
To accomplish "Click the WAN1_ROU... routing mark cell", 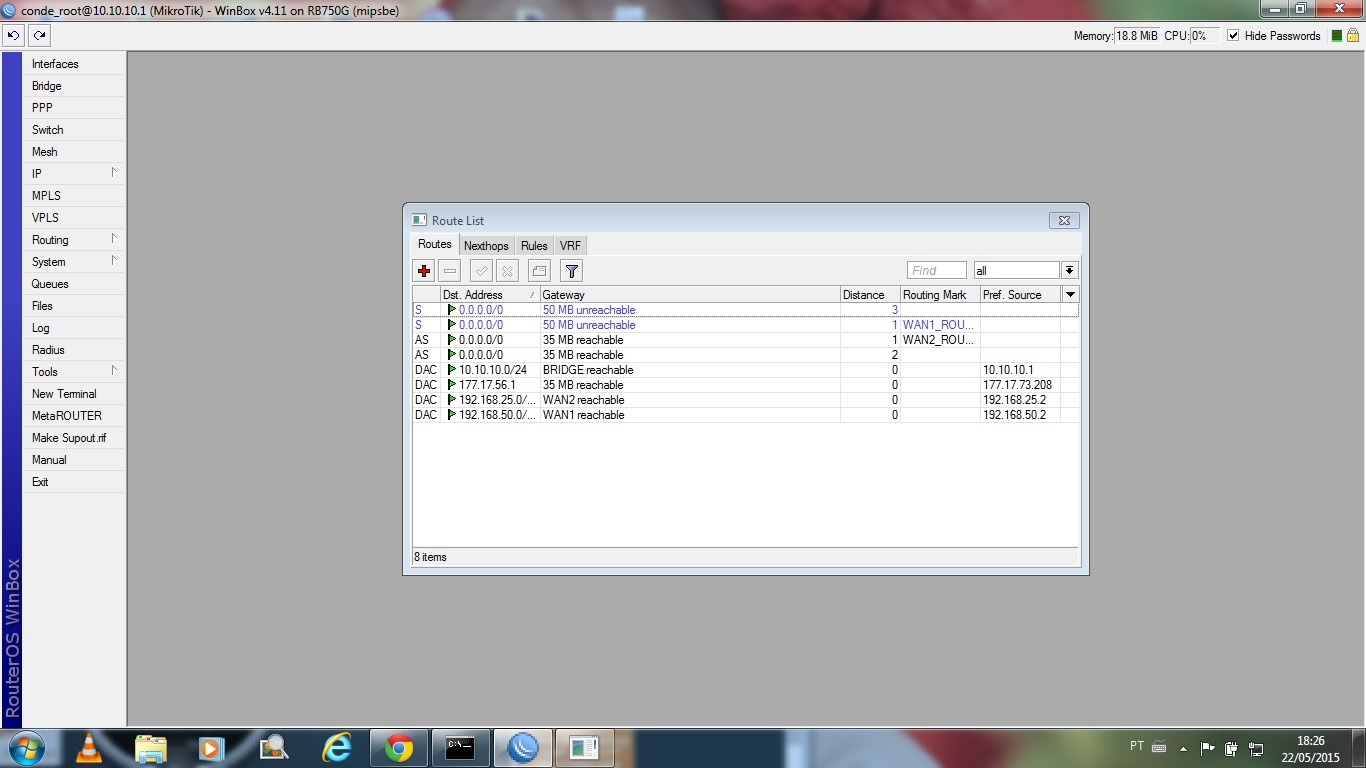I will click(x=938, y=325).
